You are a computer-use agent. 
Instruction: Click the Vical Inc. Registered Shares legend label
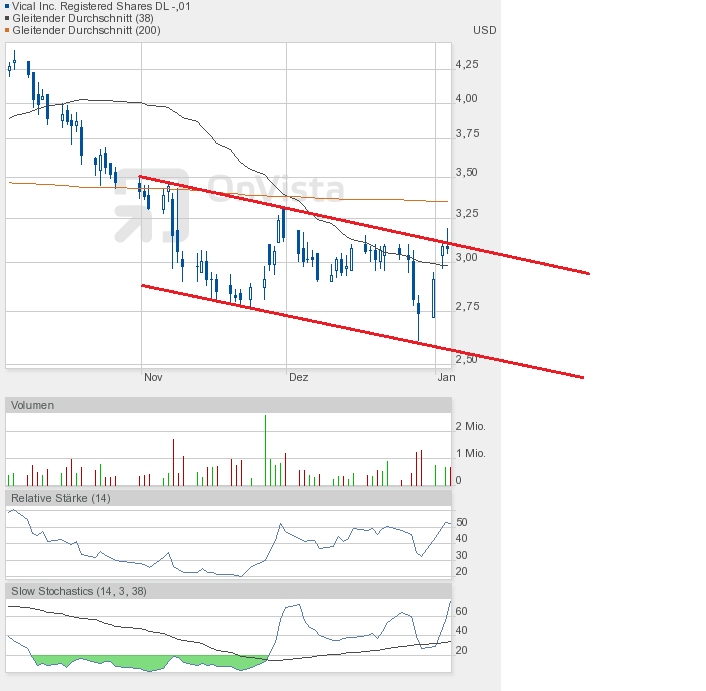(x=101, y=6)
